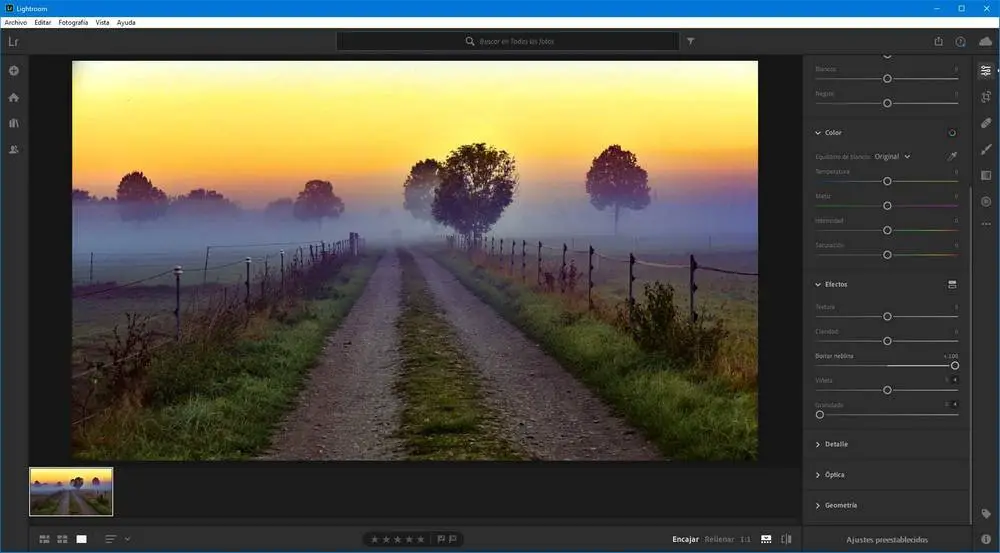The image size is (1000, 553).
Task: Open the sort options dropdown arrow
Action: (128, 539)
